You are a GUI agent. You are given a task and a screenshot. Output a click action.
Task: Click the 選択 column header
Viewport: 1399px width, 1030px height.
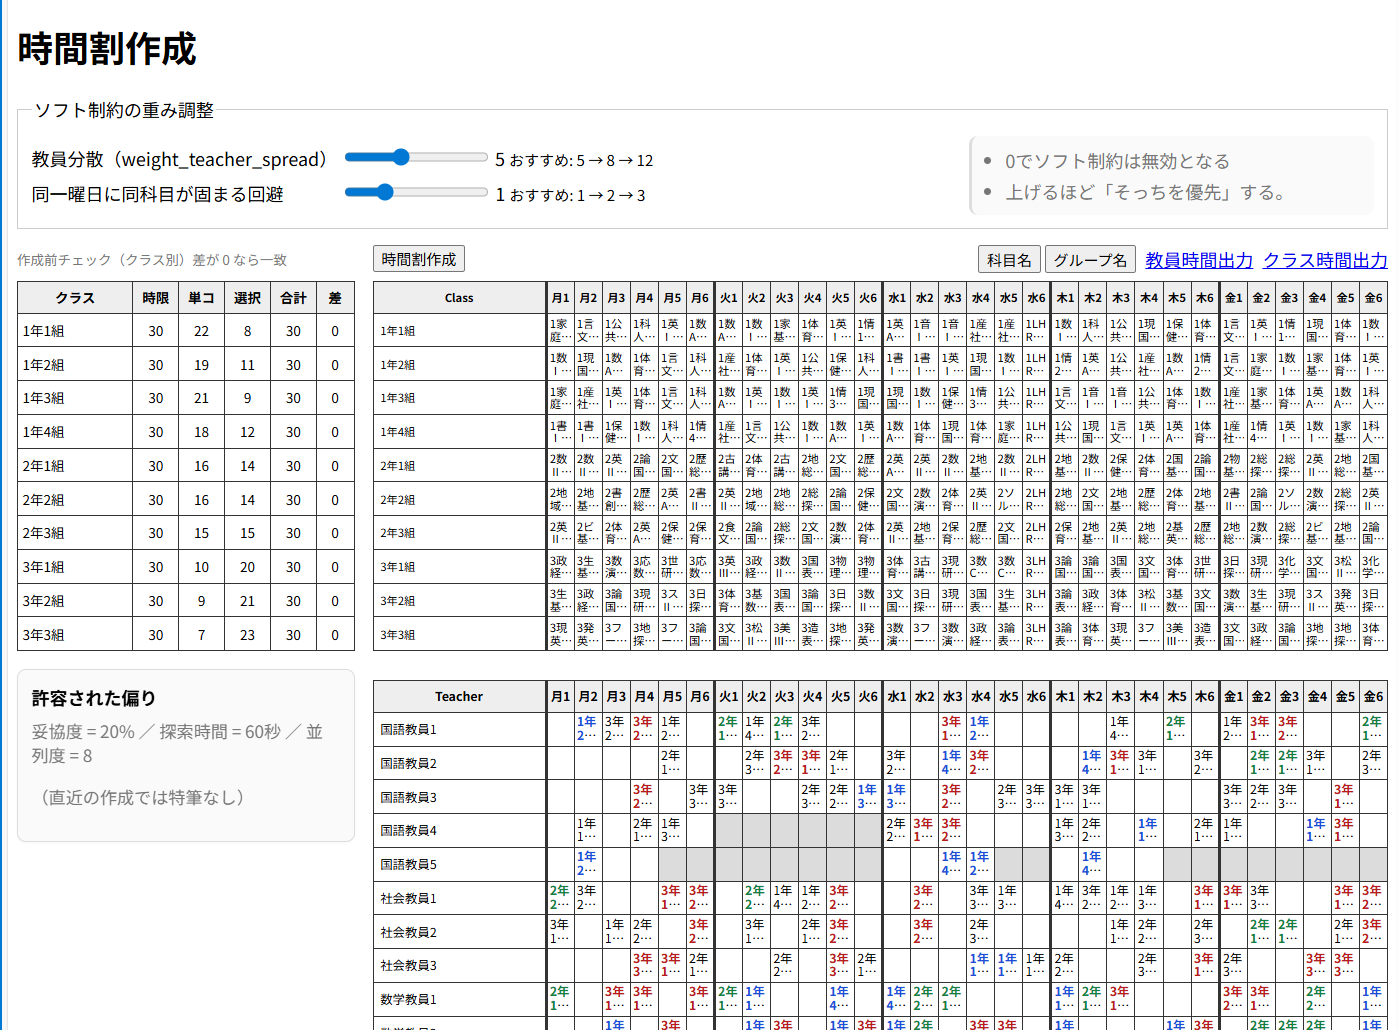click(247, 298)
